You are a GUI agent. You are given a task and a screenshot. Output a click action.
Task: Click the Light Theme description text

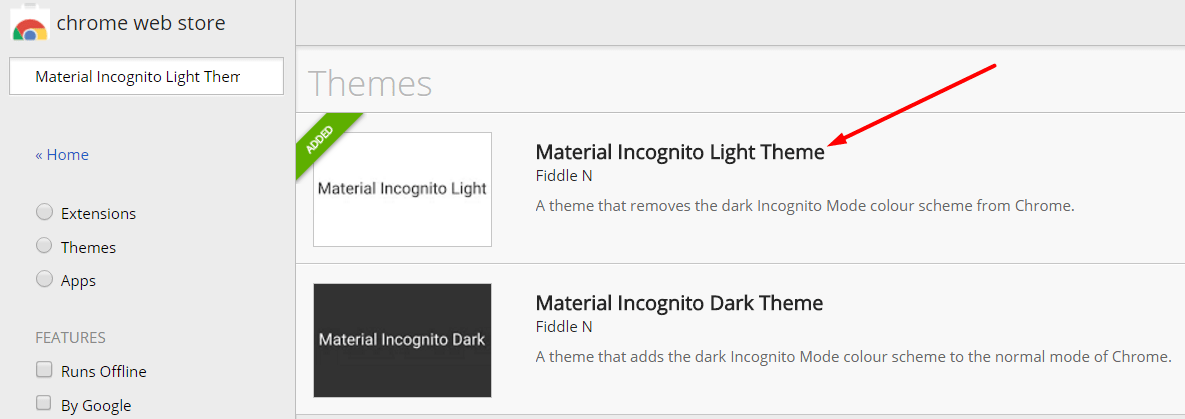[x=805, y=206]
